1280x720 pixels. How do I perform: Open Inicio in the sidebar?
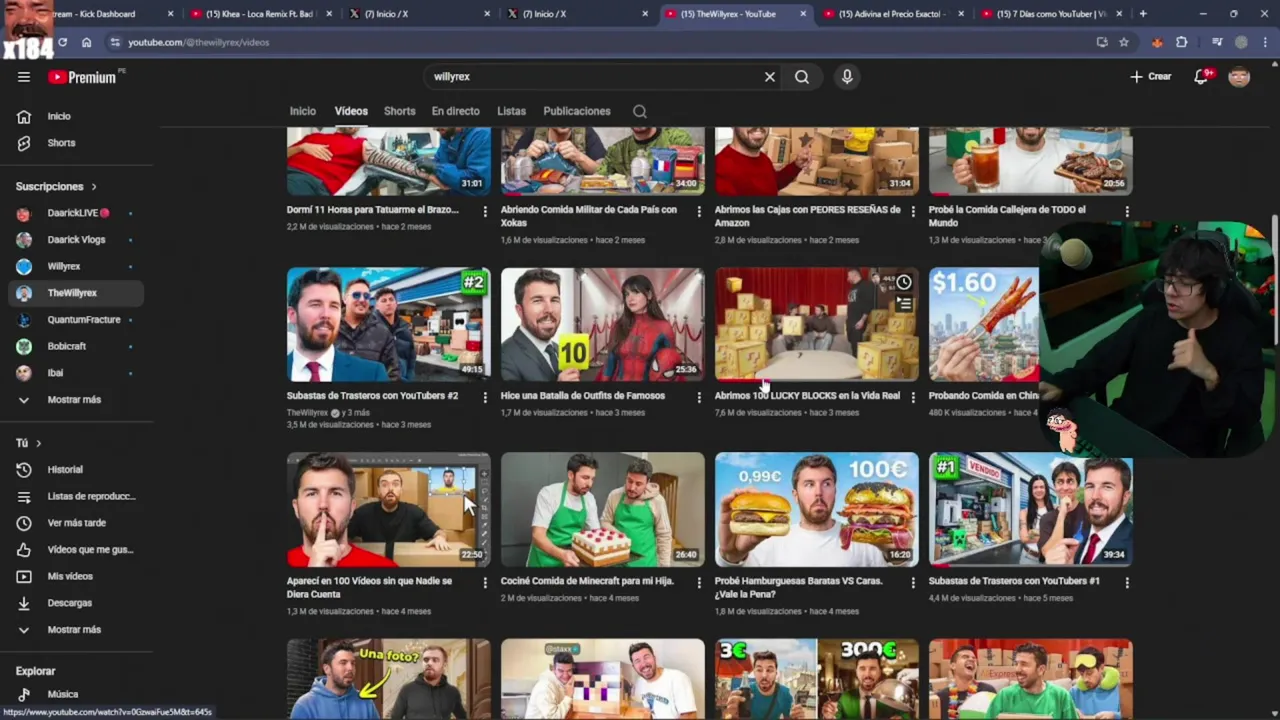[x=76, y=116]
